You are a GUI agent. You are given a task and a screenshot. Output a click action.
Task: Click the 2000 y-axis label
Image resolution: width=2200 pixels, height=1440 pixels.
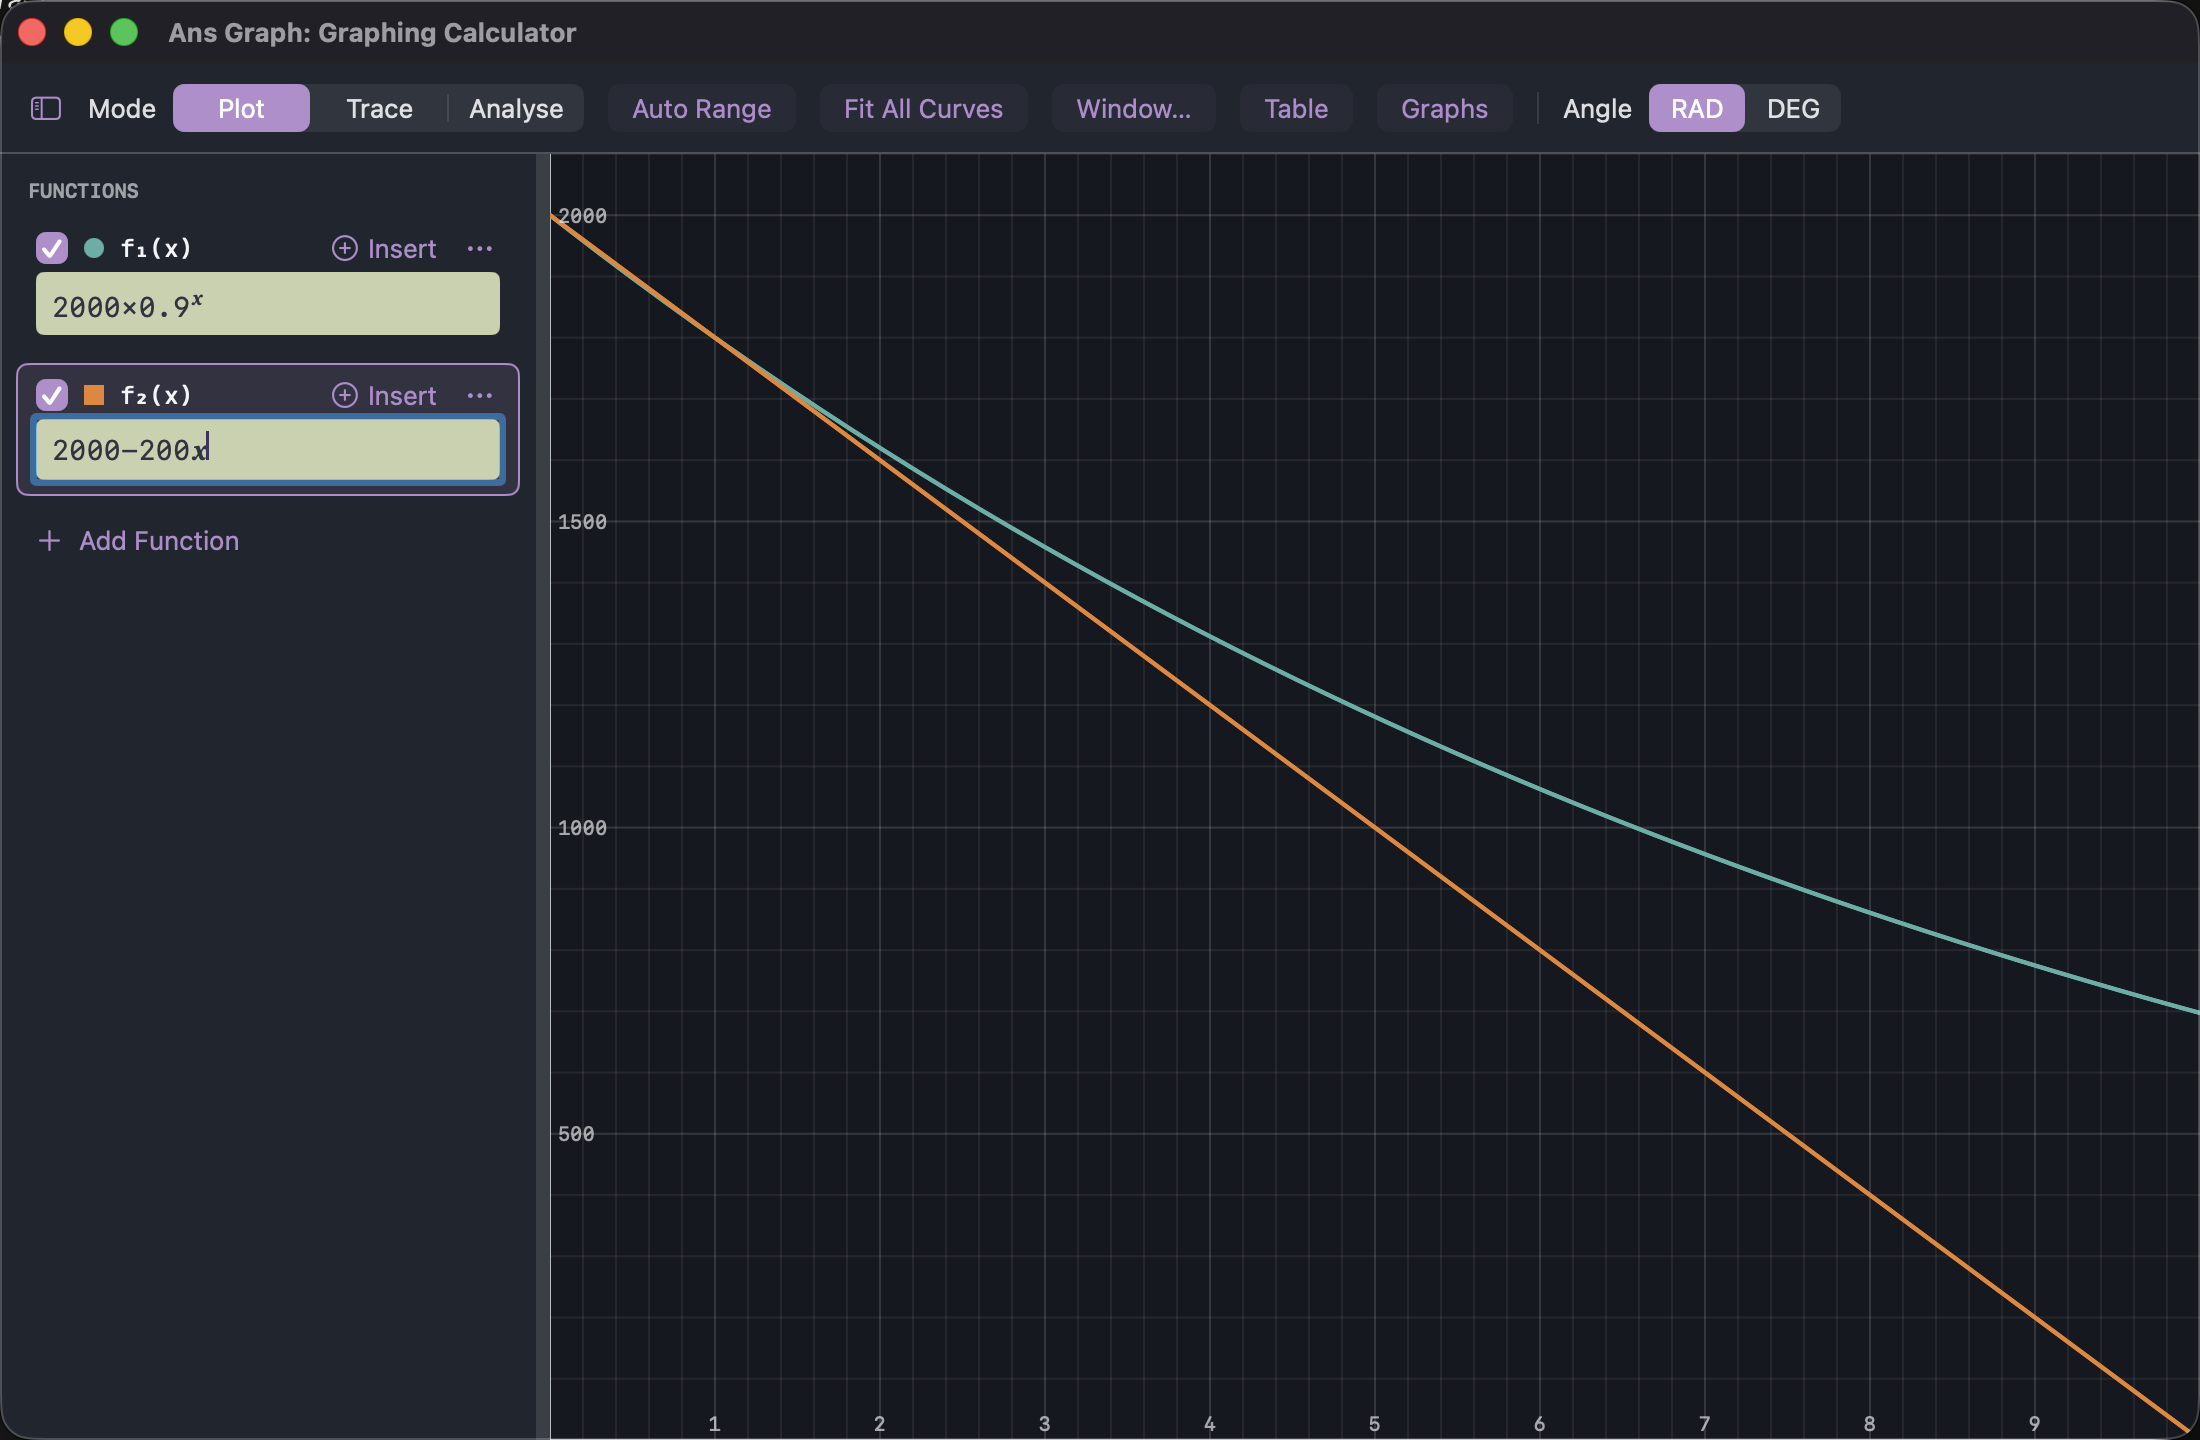582,216
